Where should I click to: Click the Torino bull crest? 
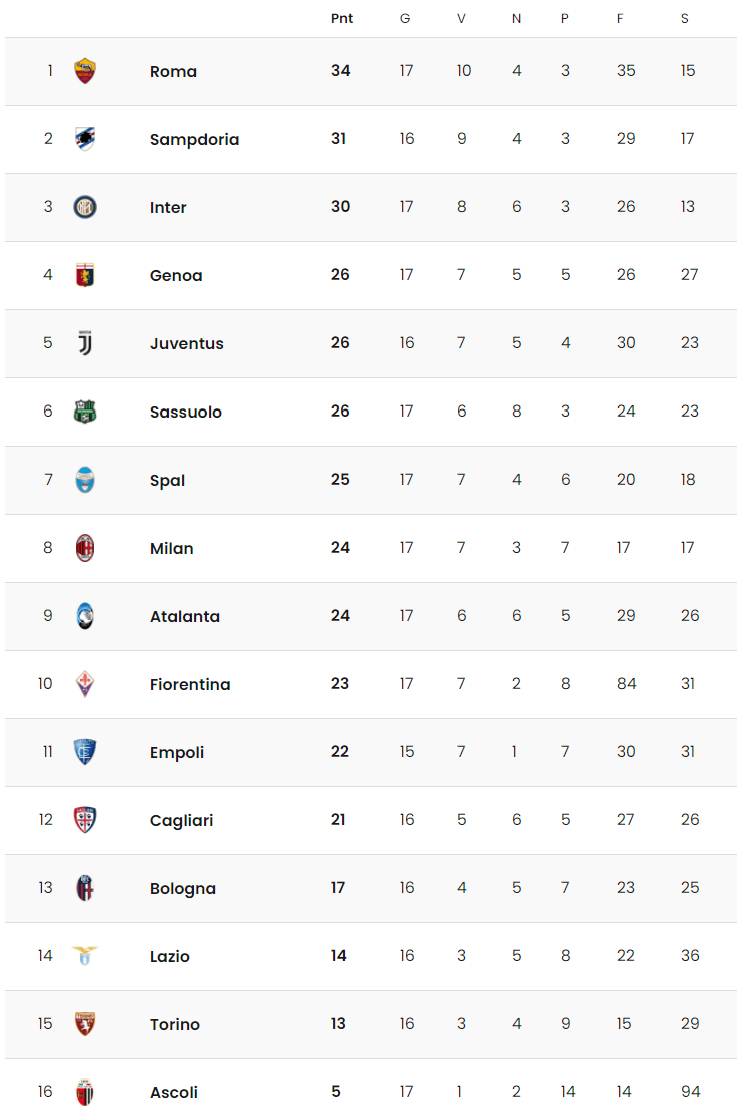point(85,1023)
